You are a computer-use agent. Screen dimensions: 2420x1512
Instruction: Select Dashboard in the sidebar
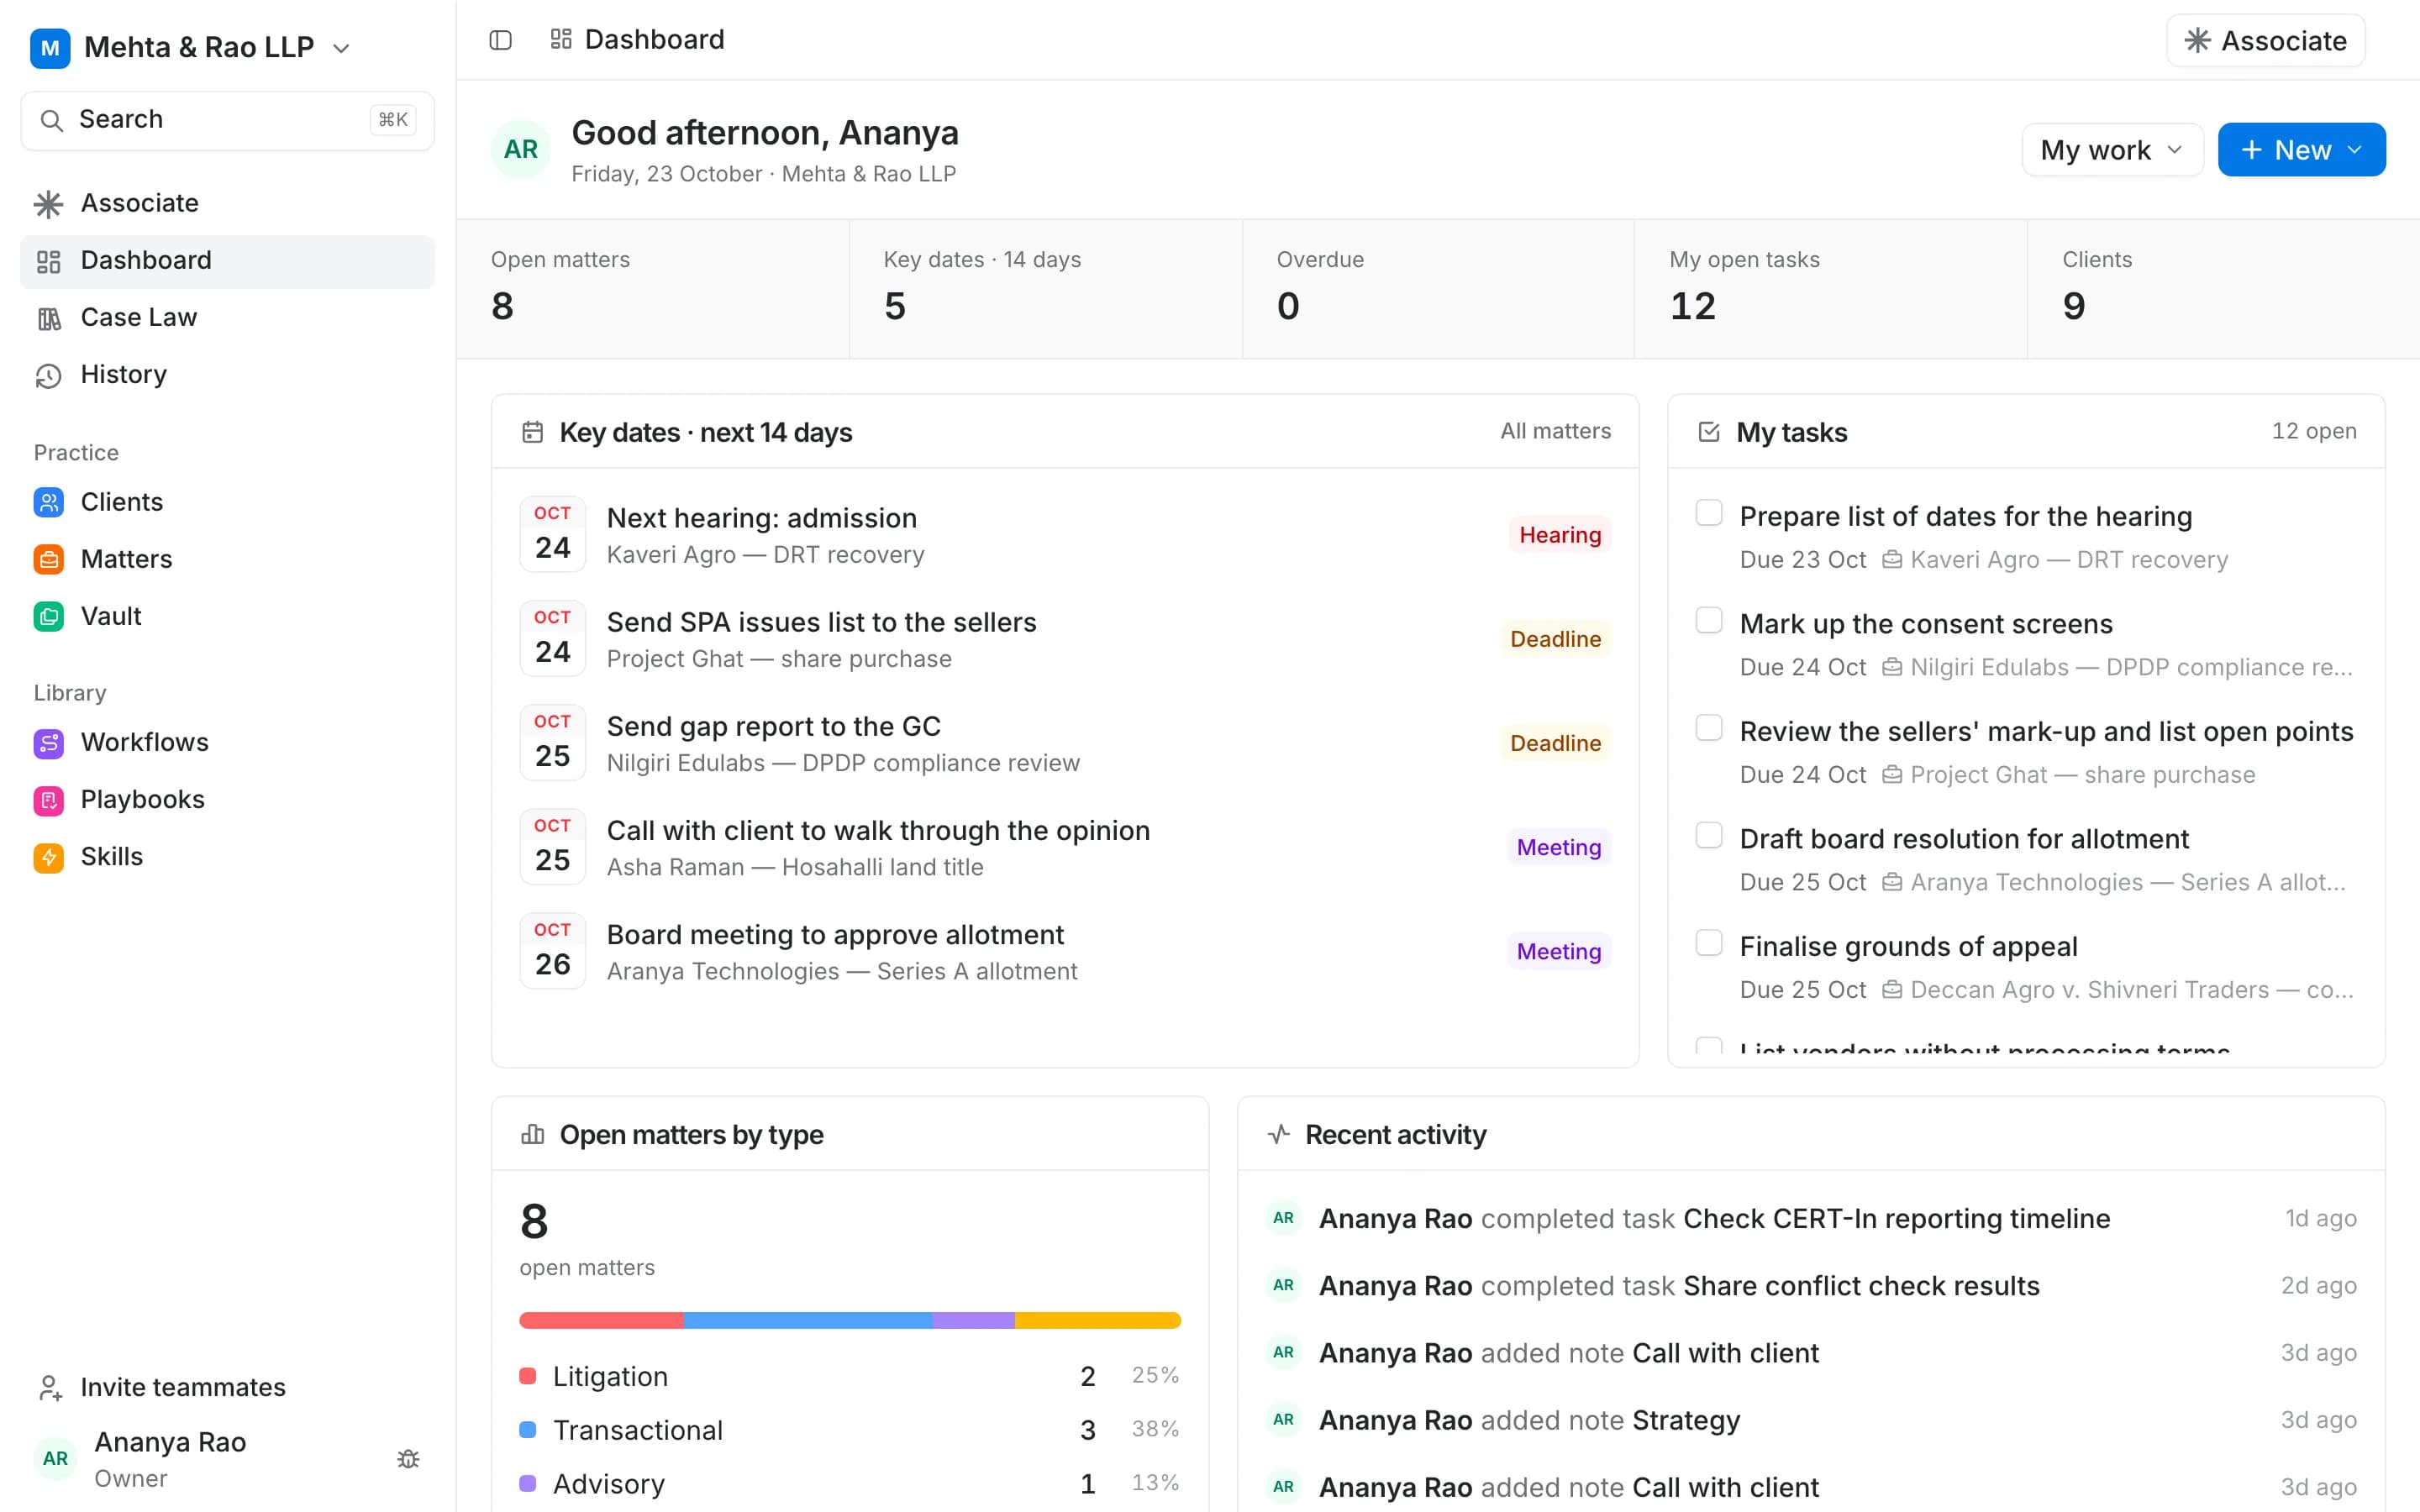point(228,261)
